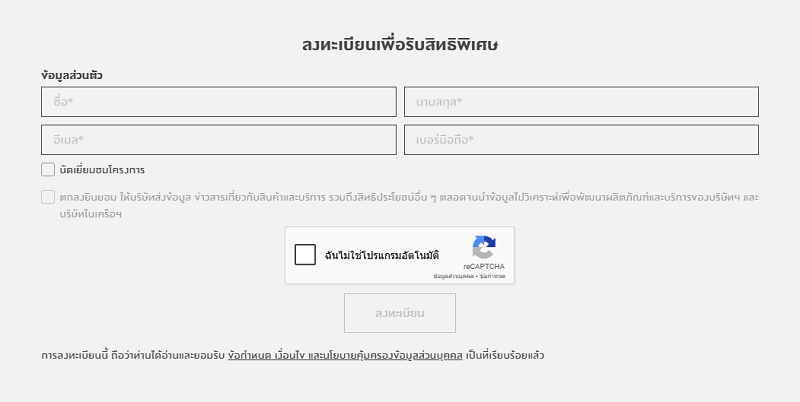Submit with the ลงทะเบียน button
The image size is (800, 402).
coord(399,313)
